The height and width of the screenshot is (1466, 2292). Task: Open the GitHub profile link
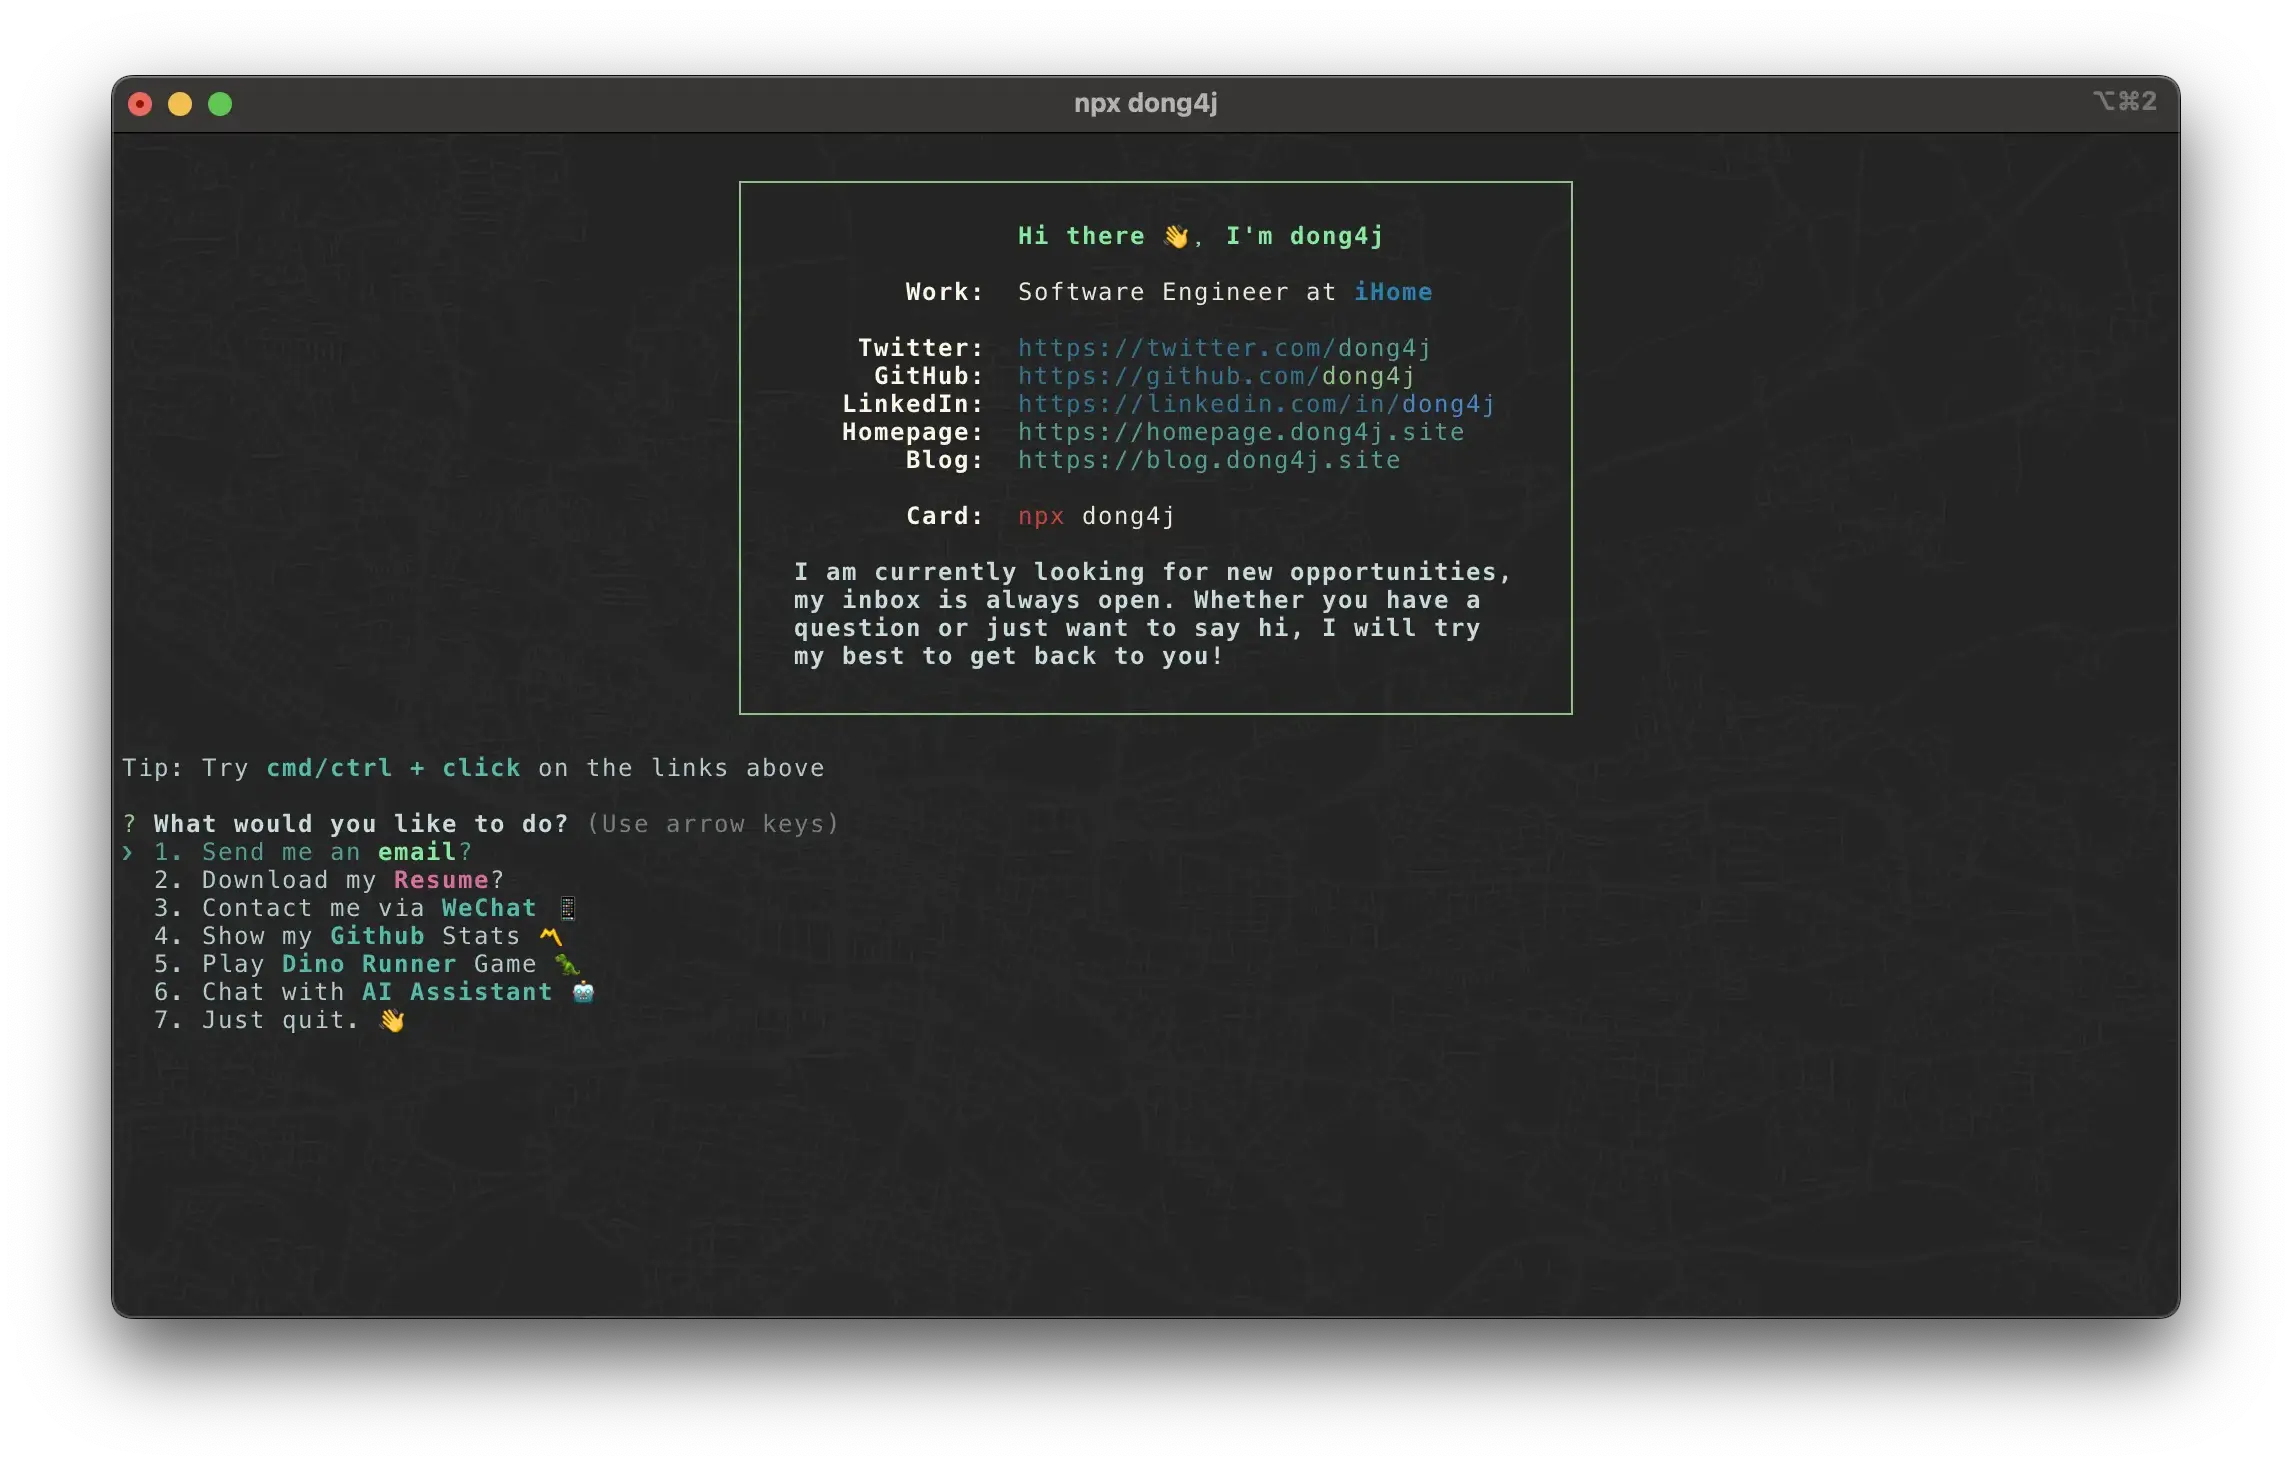(x=1216, y=376)
